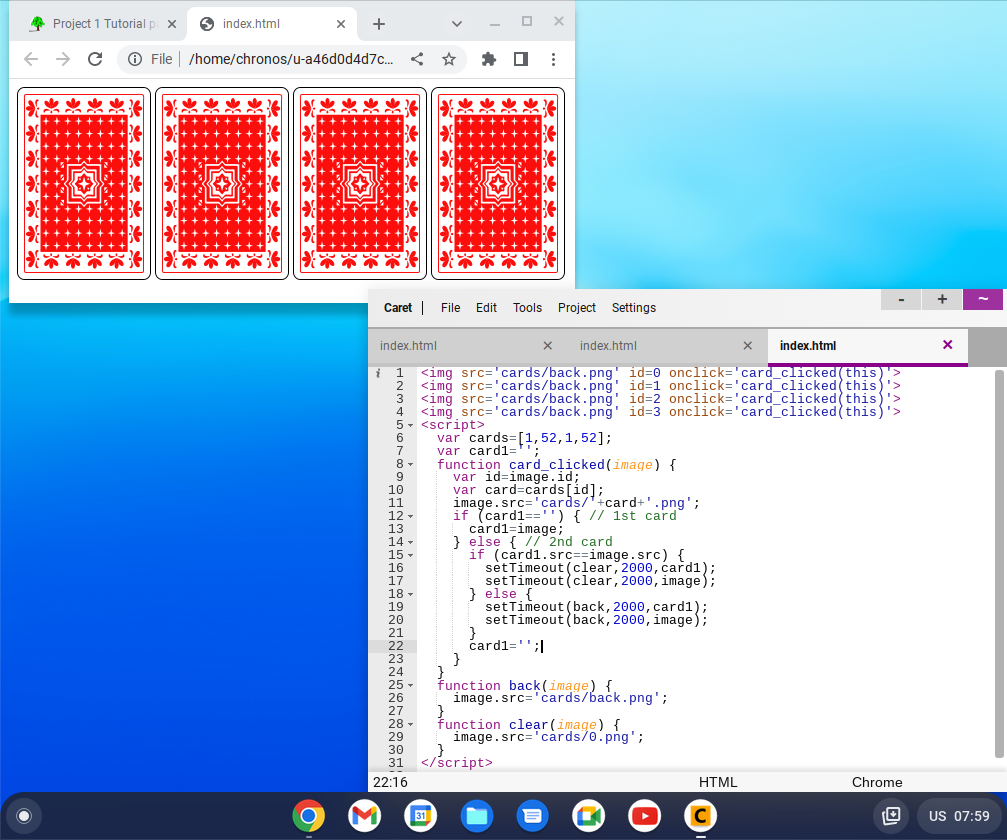Fold the back function at line 25

411,685
